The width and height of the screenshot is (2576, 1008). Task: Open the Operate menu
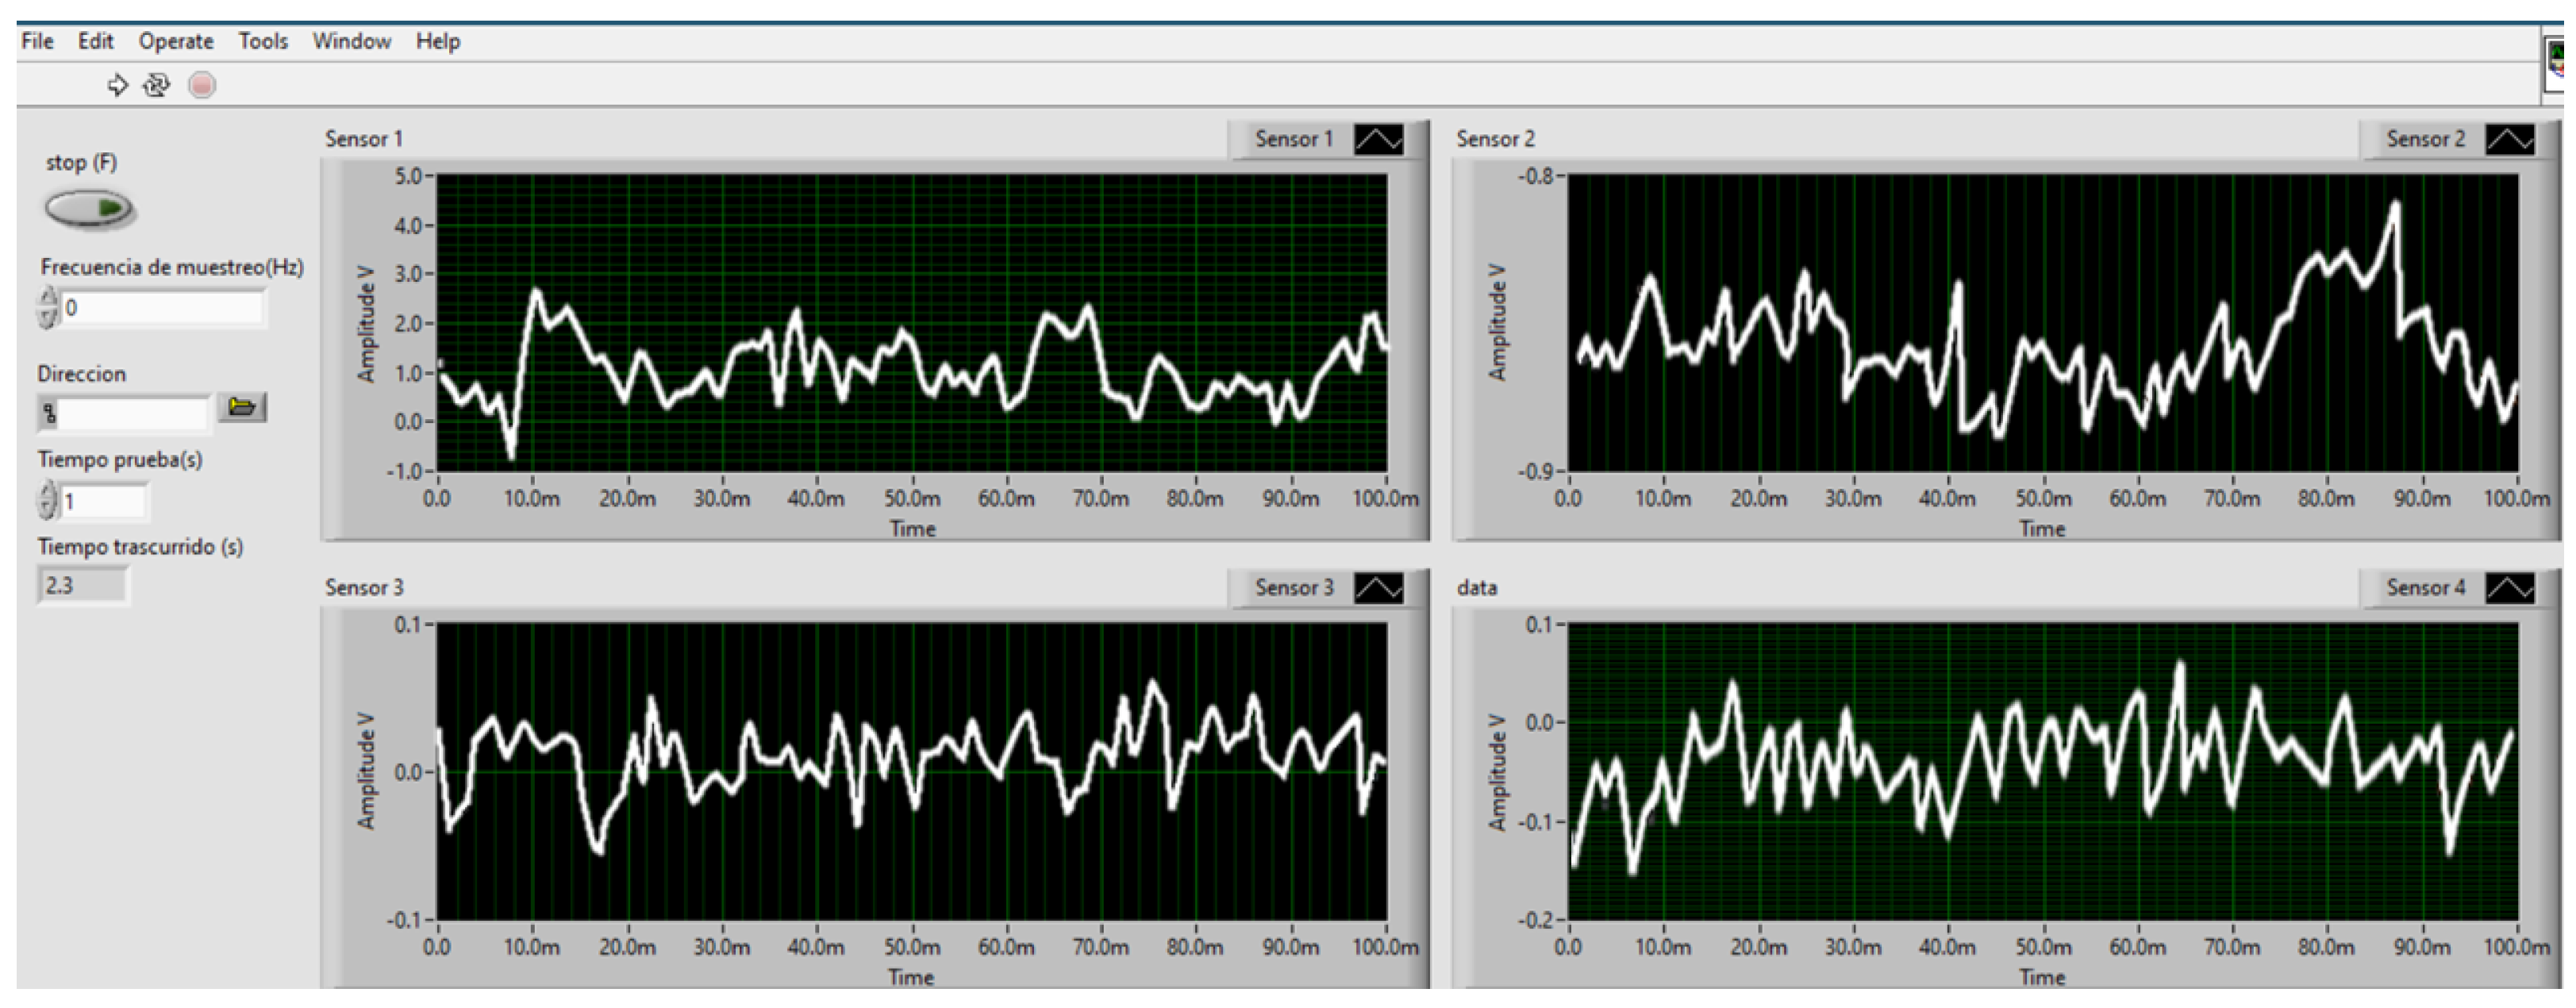coord(176,41)
